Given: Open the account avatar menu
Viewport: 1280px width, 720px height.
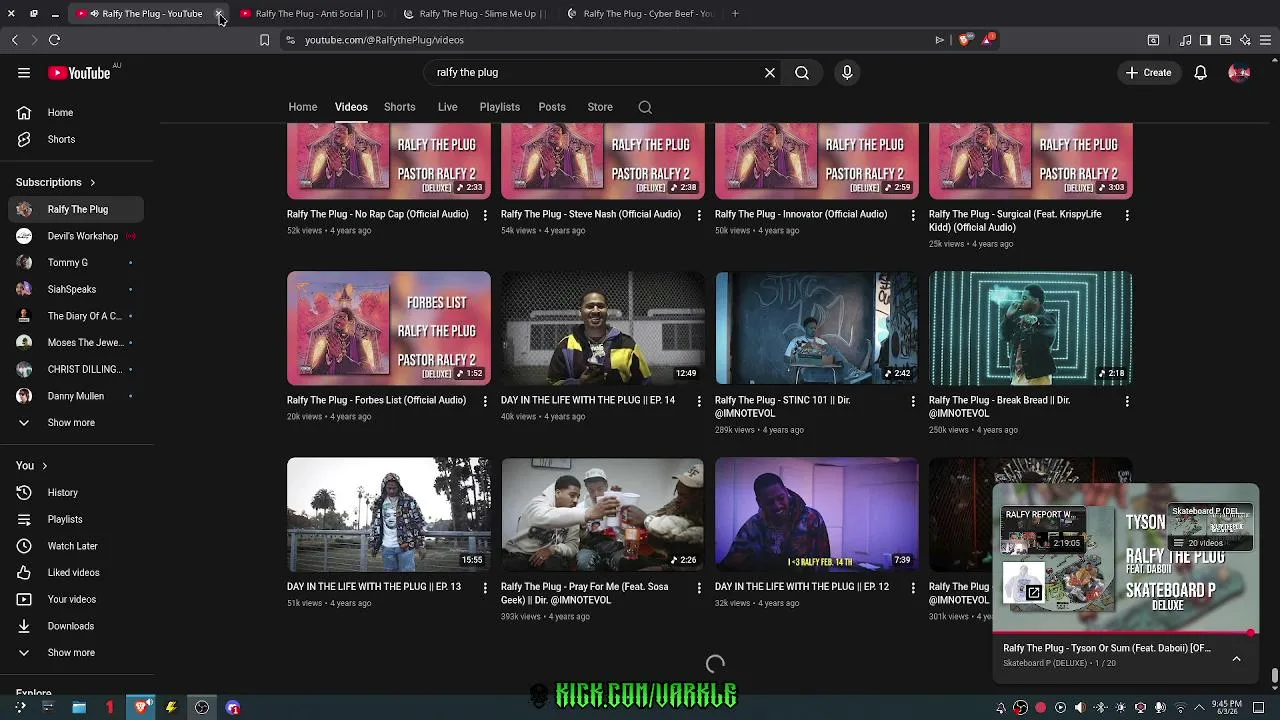Looking at the screenshot, I should 1239,72.
